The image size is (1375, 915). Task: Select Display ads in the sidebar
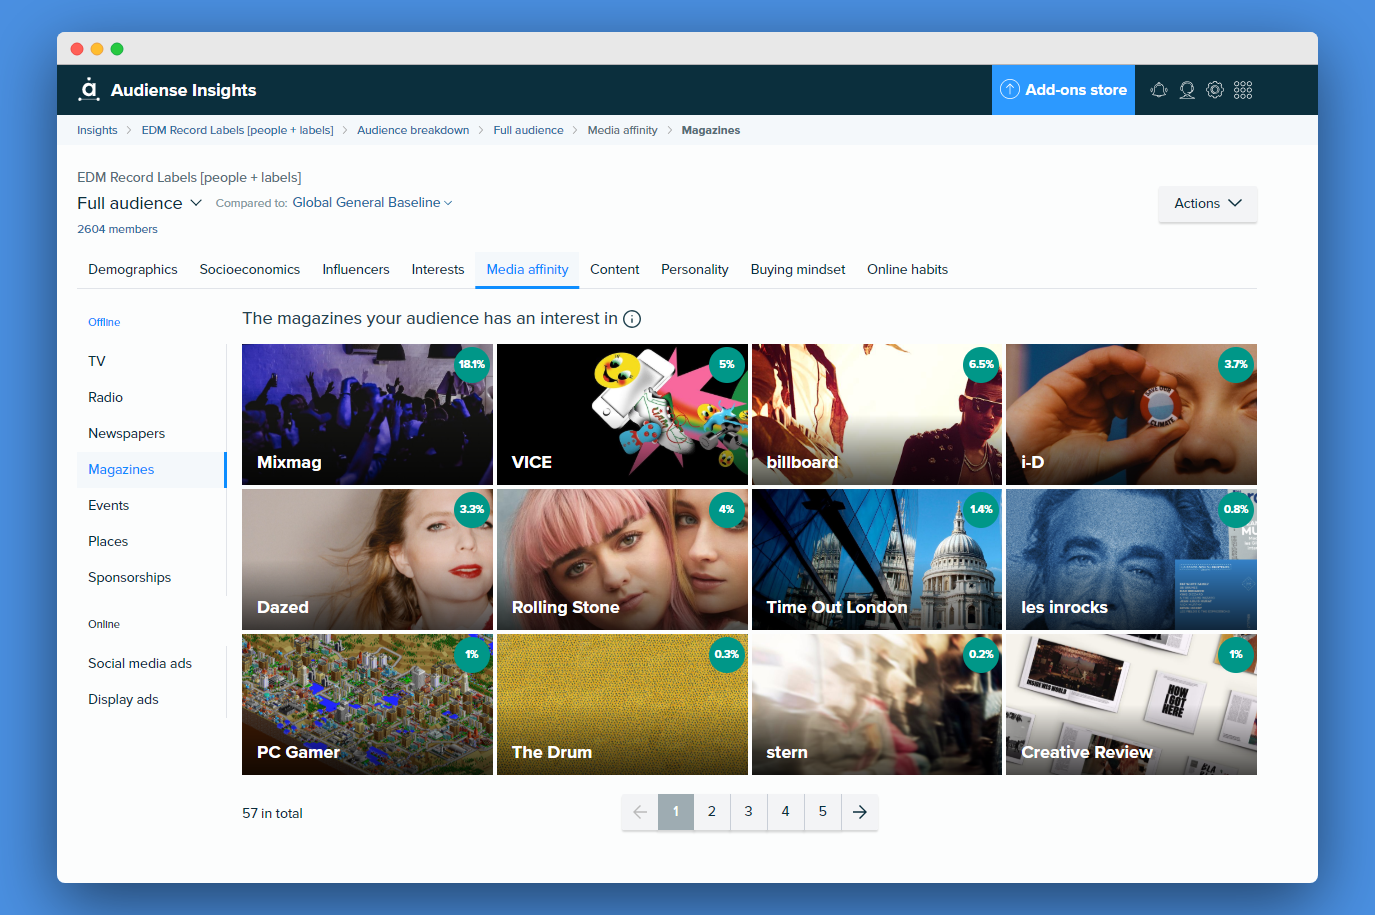pyautogui.click(x=151, y=699)
